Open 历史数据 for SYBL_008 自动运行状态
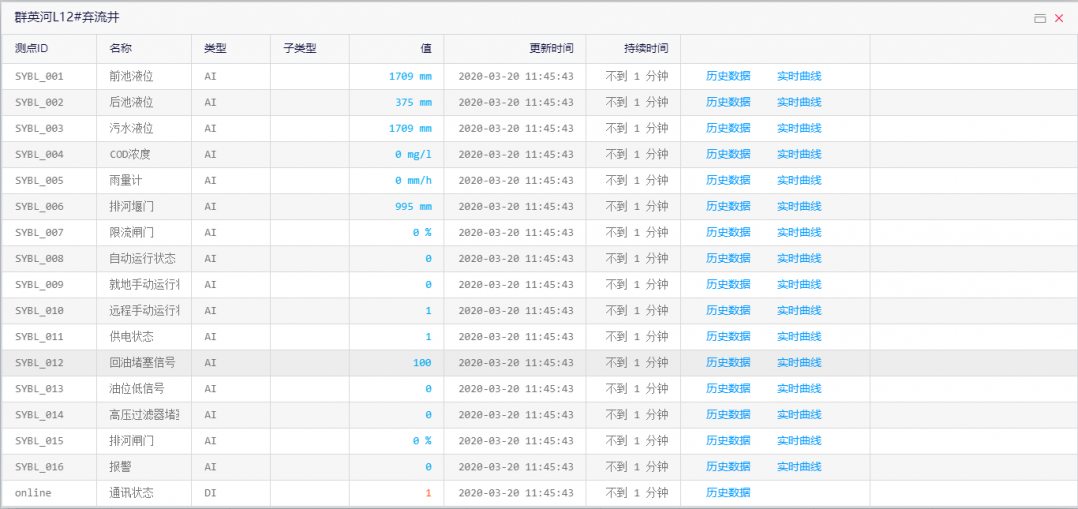The height and width of the screenshot is (509, 1078). pos(728,259)
